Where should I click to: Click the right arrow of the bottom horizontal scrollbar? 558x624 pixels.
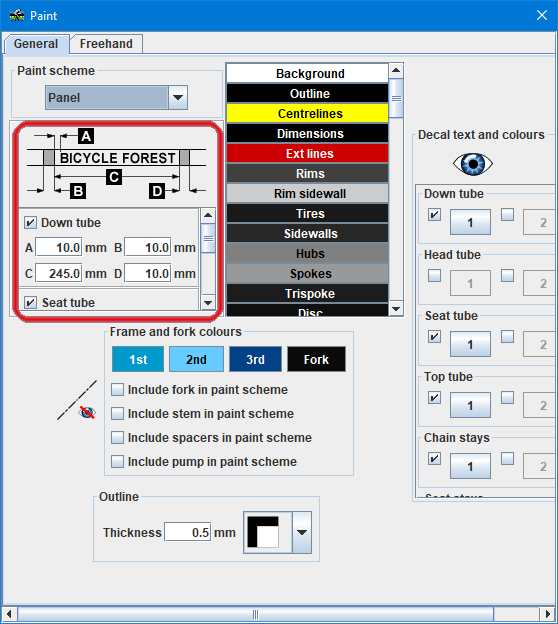coord(548,614)
